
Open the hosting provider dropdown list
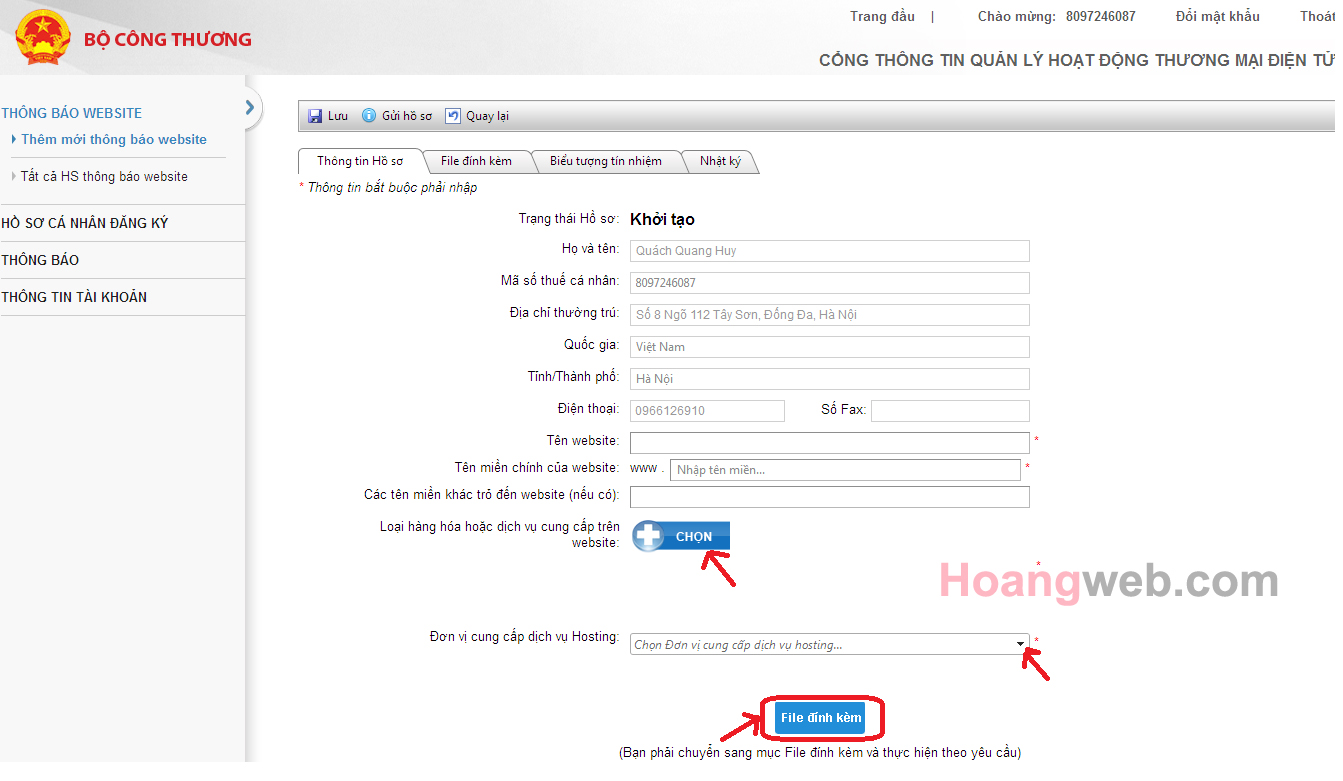click(x=1020, y=645)
